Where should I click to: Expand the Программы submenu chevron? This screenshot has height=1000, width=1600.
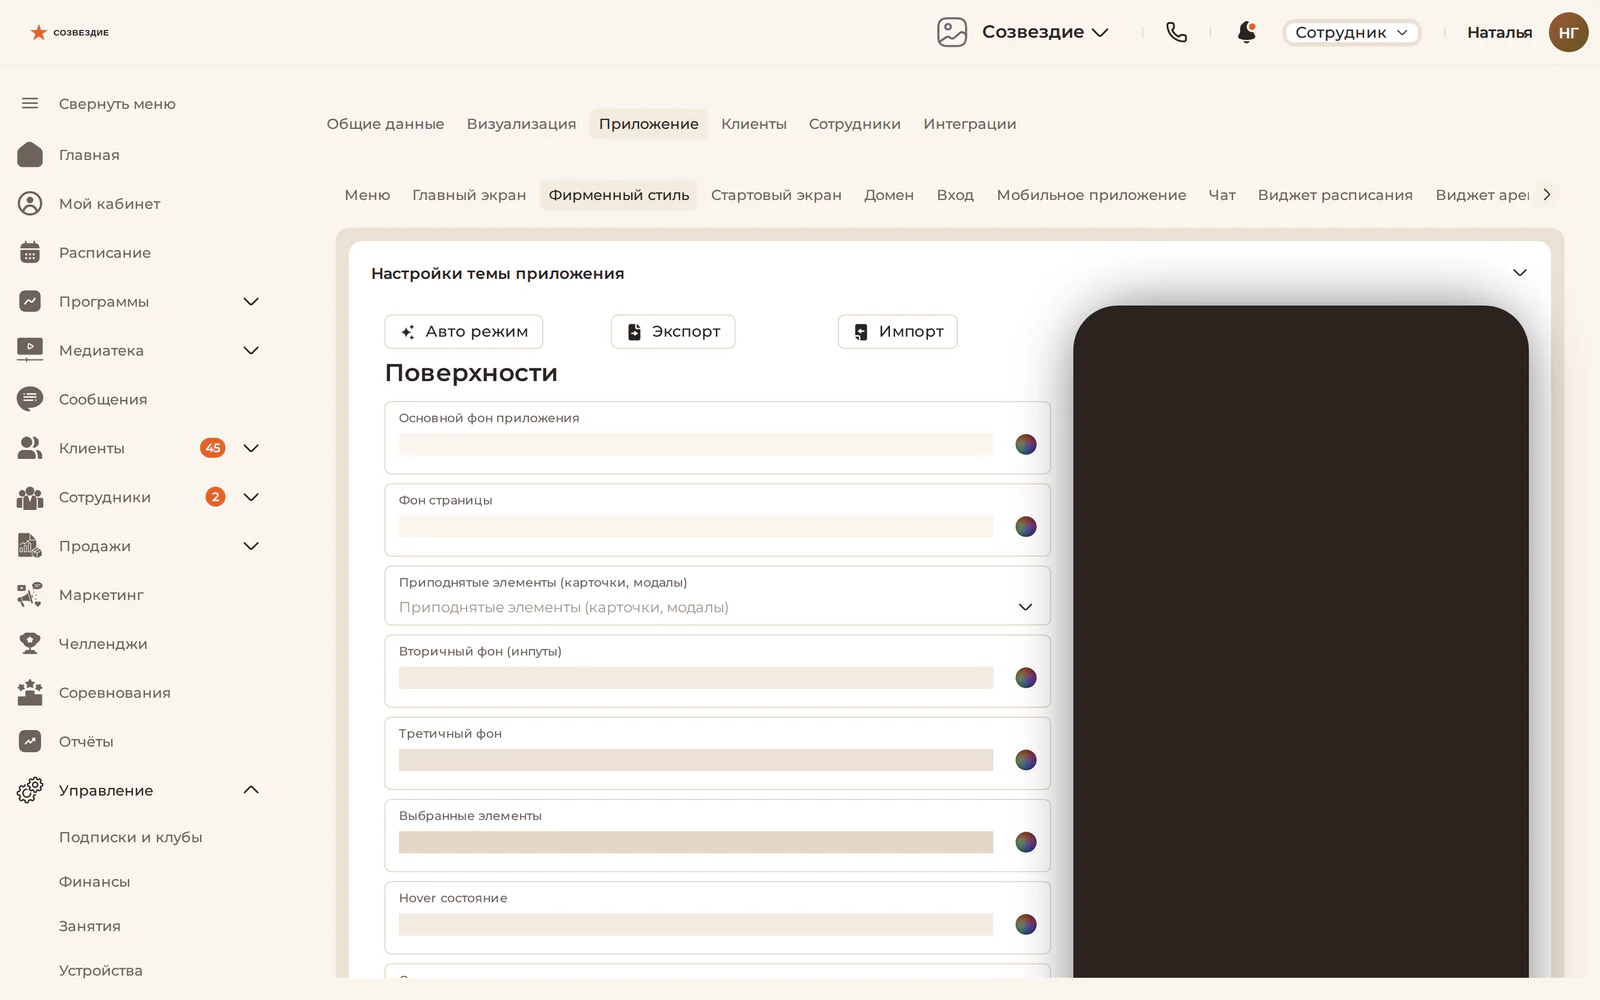tap(251, 301)
